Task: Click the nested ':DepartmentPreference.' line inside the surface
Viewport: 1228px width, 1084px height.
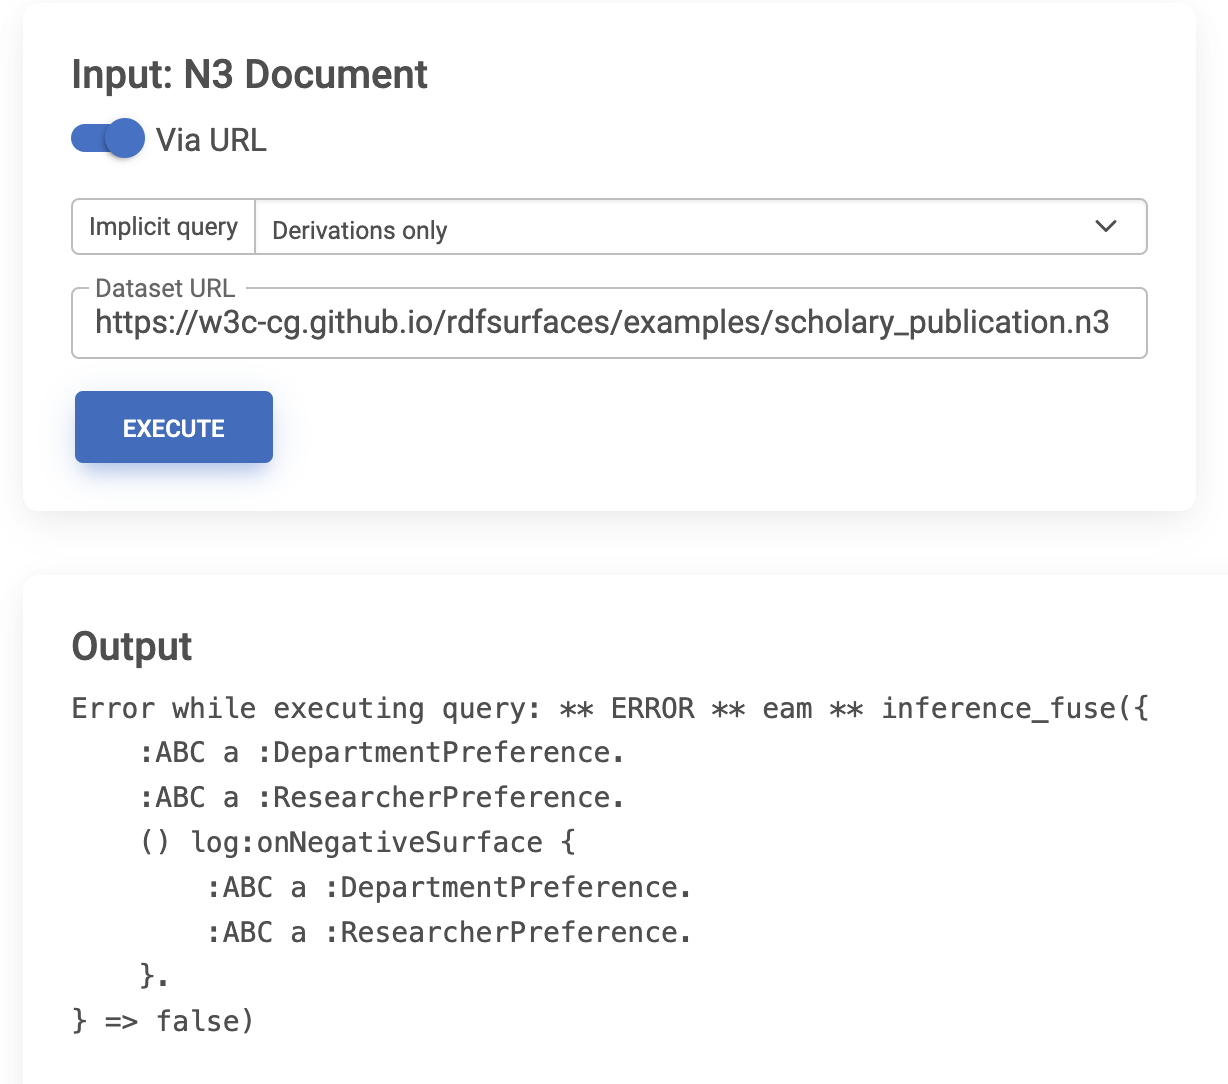Action: (450, 888)
